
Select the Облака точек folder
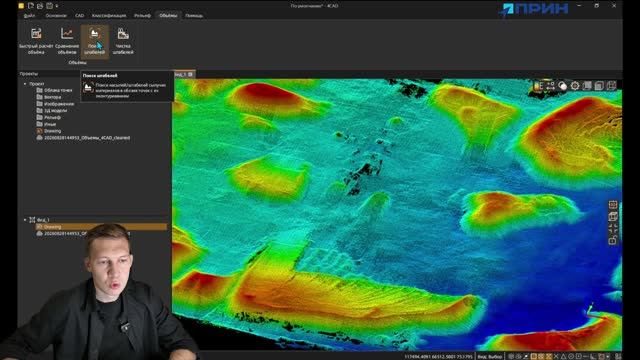(x=54, y=90)
